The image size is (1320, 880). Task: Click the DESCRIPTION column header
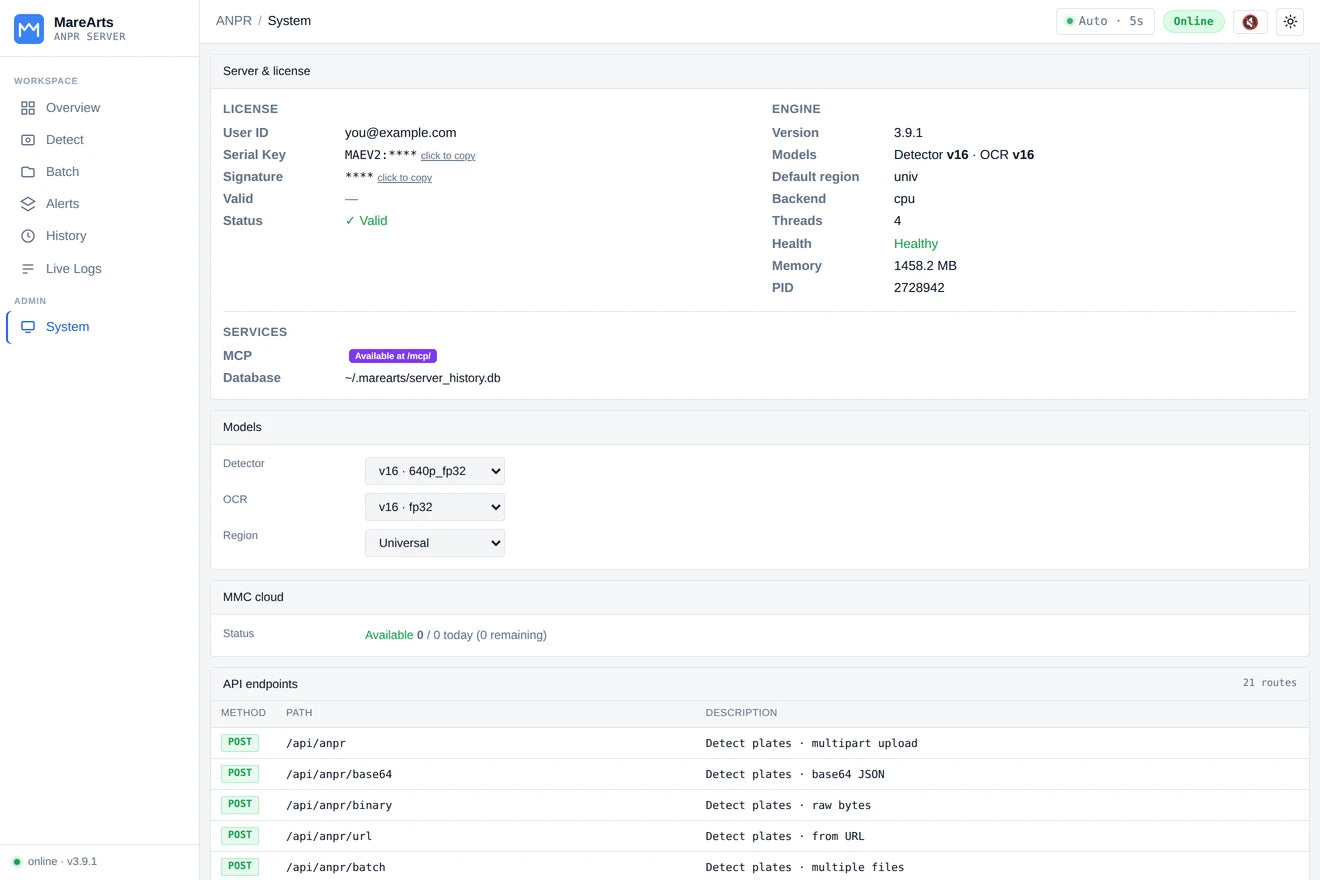tap(741, 713)
